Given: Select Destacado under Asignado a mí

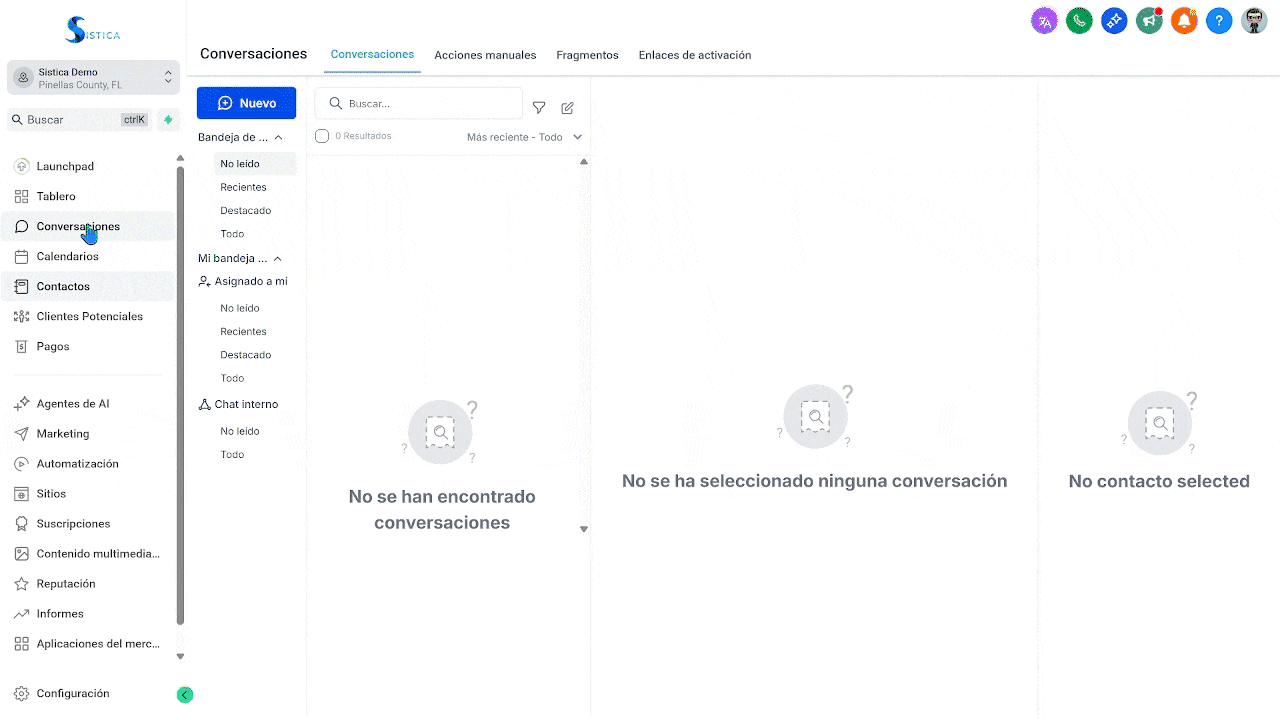Looking at the screenshot, I should (x=245, y=355).
